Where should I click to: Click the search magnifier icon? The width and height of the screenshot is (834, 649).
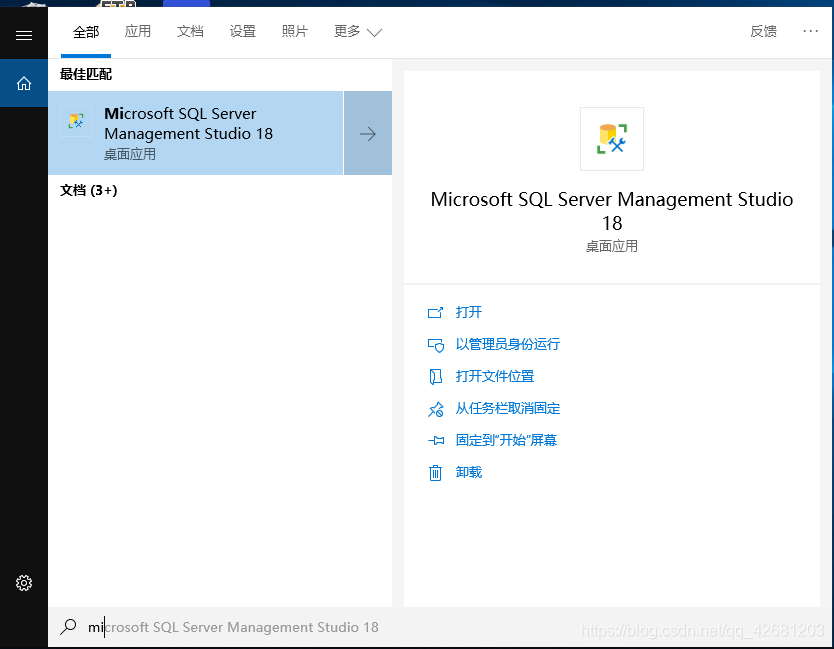pyautogui.click(x=68, y=627)
